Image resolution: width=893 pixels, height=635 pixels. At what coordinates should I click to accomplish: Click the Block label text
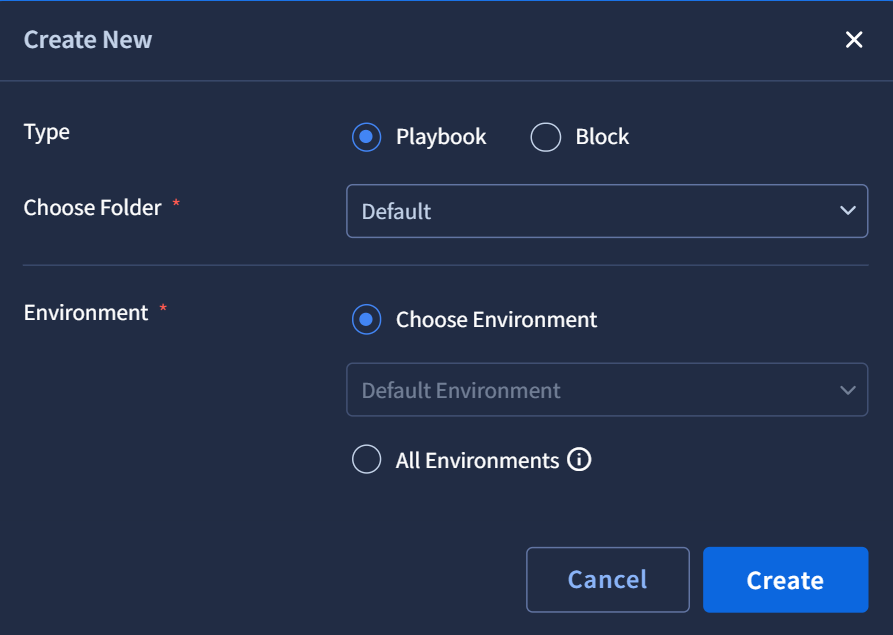coord(602,137)
